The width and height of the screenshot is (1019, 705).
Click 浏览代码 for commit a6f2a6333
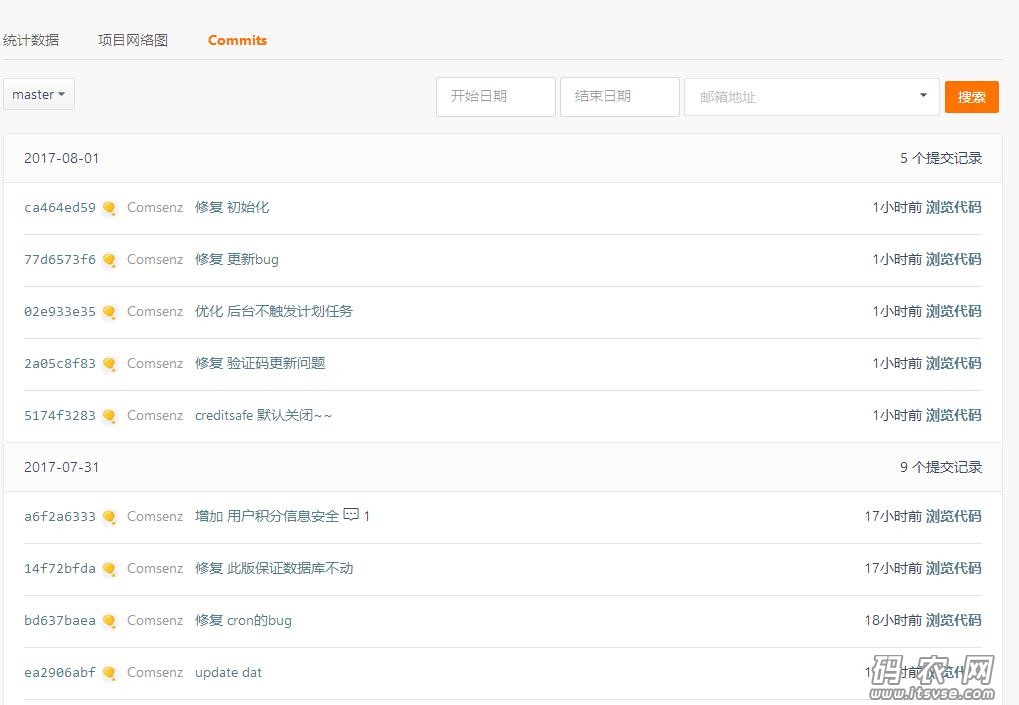pyautogui.click(x=953, y=517)
